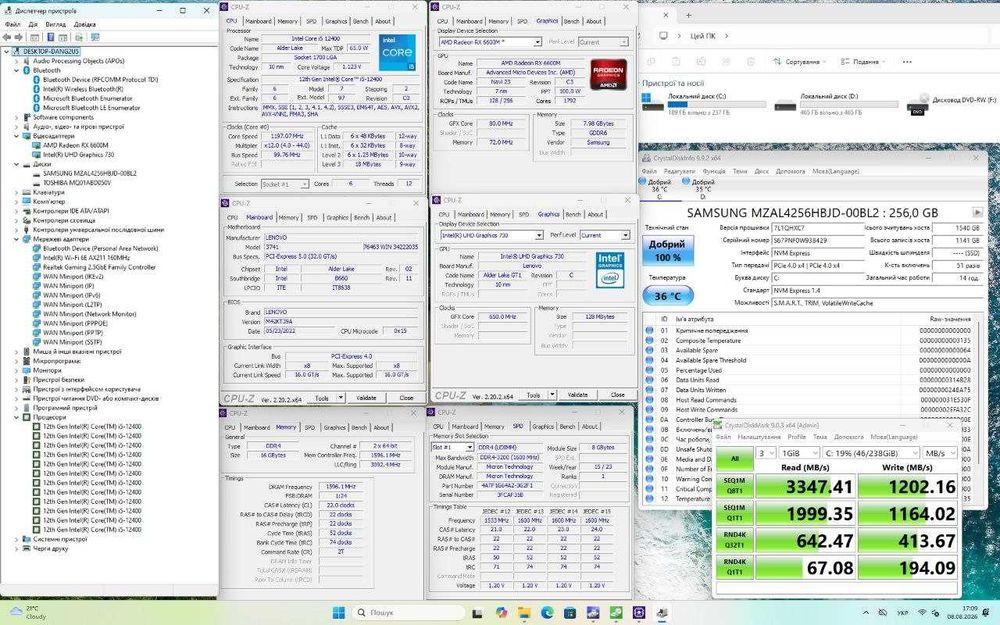
Task: Run SEQ1M Q8T1 test
Action: [735, 485]
